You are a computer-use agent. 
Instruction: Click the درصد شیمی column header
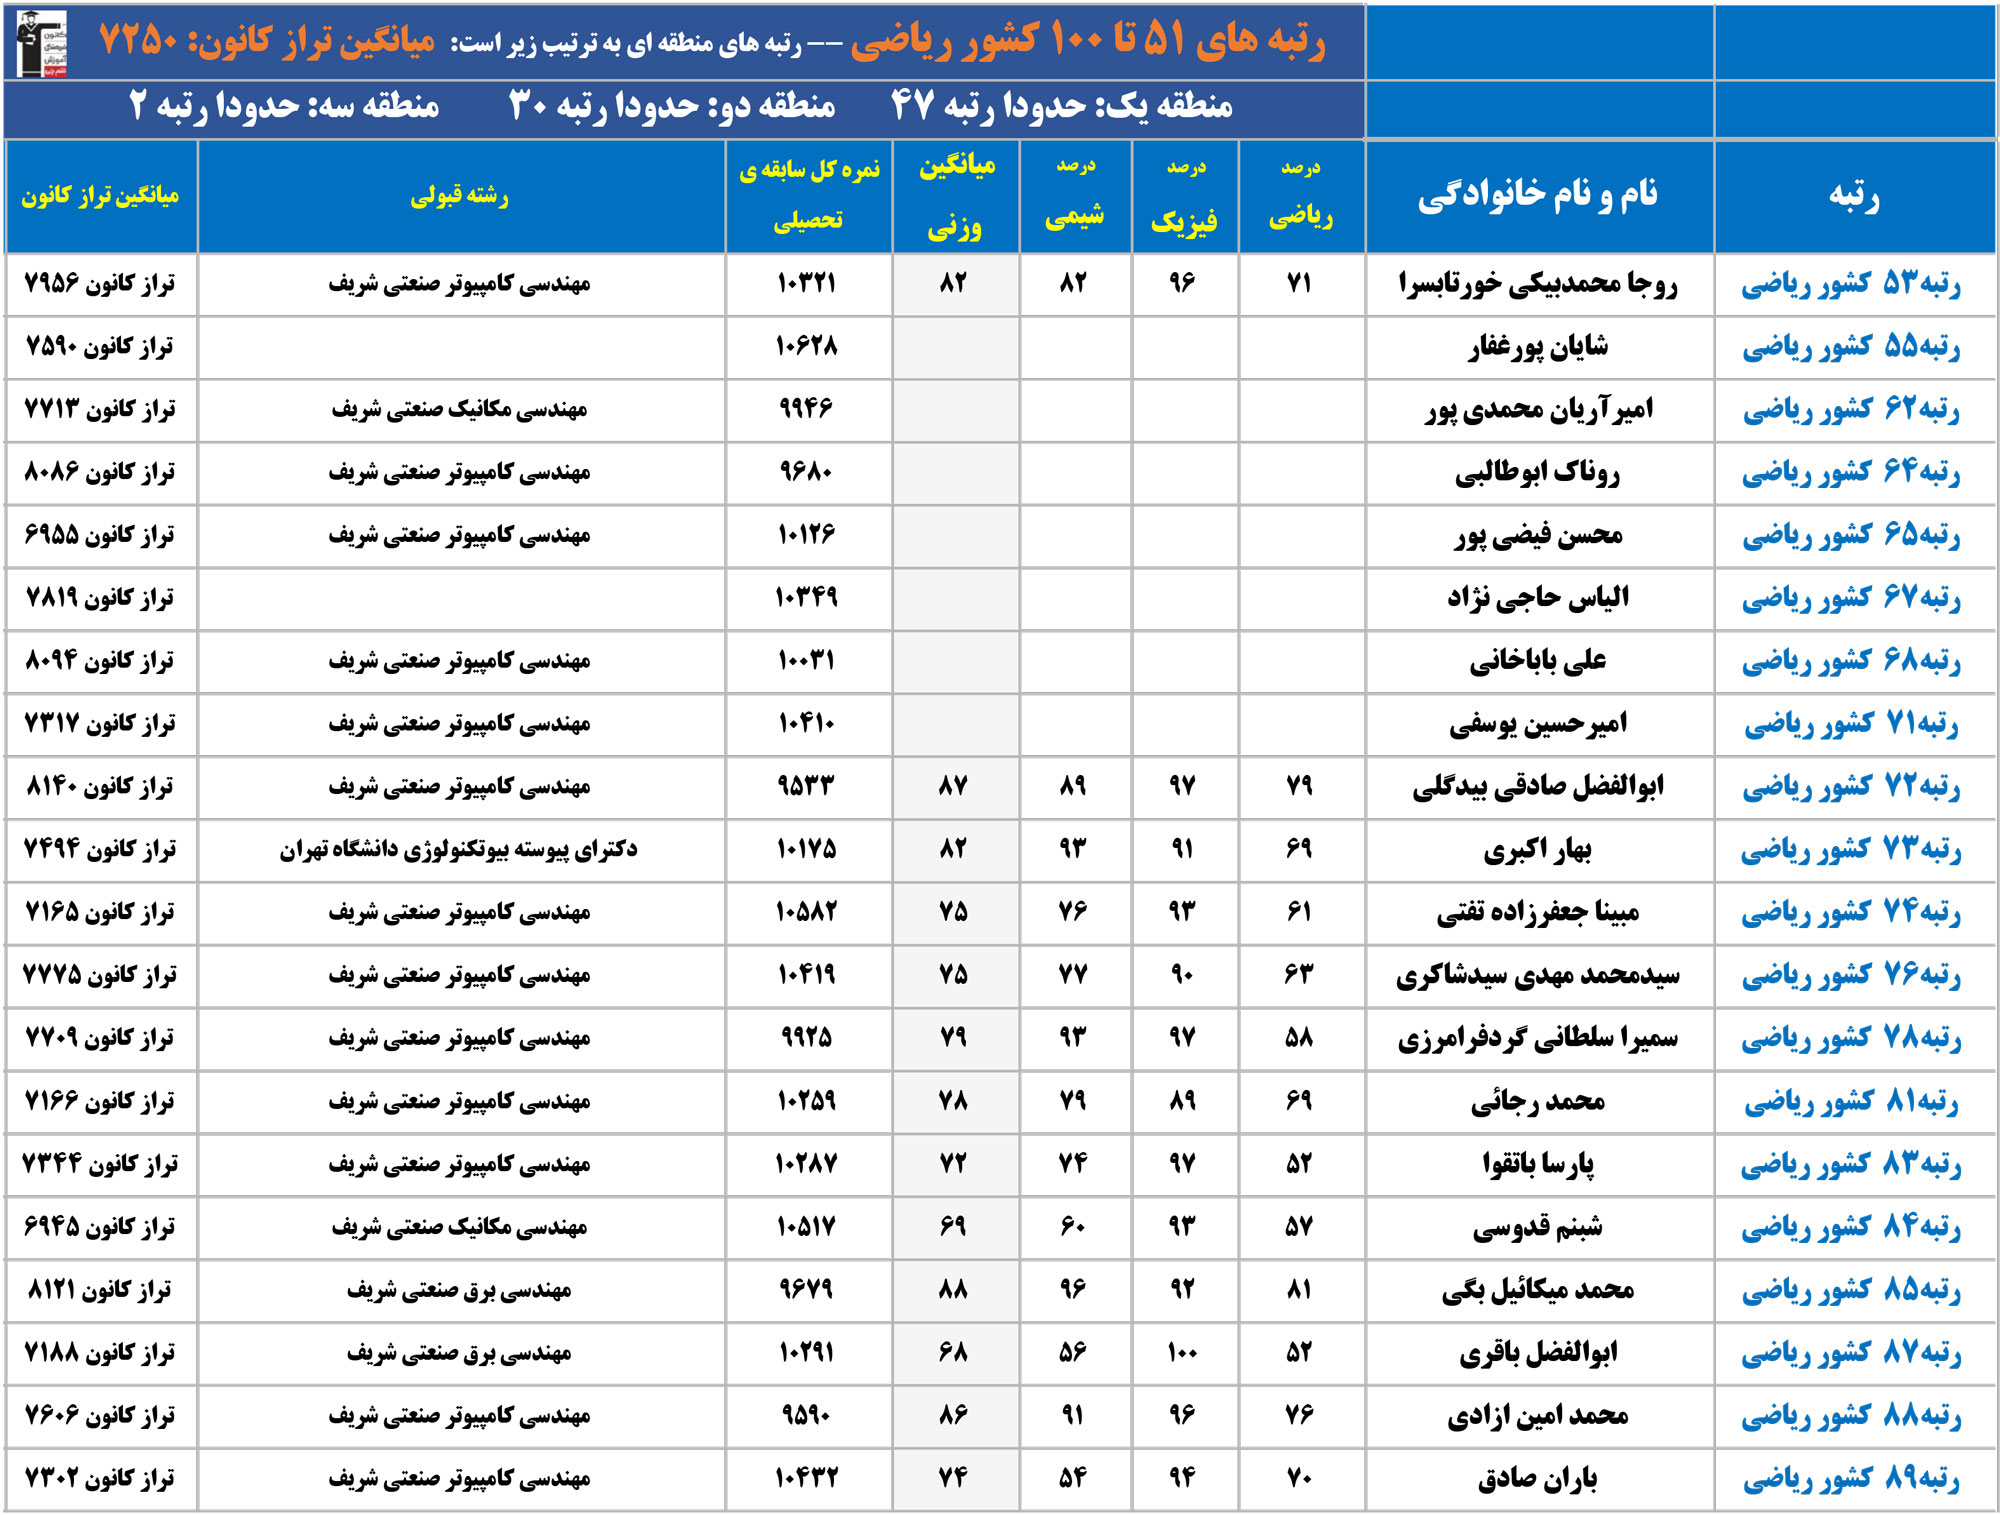coord(1075,195)
